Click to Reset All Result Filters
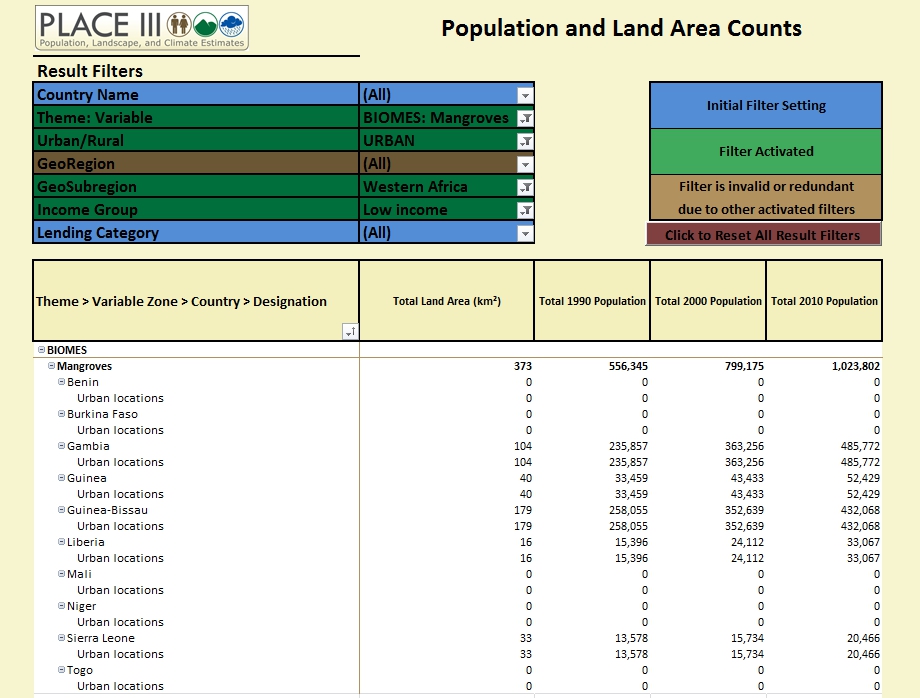Image resolution: width=920 pixels, height=698 pixels. (765, 235)
